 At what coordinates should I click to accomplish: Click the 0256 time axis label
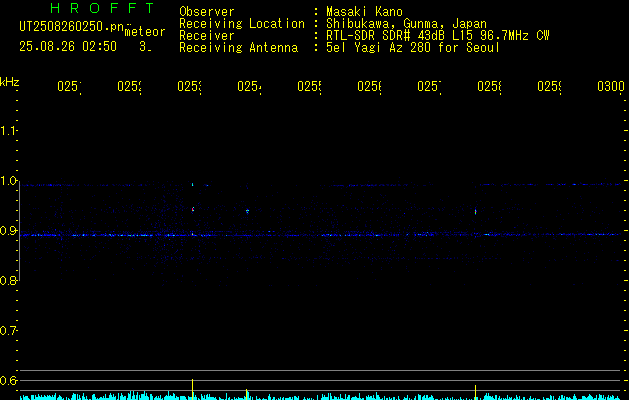tap(369, 86)
